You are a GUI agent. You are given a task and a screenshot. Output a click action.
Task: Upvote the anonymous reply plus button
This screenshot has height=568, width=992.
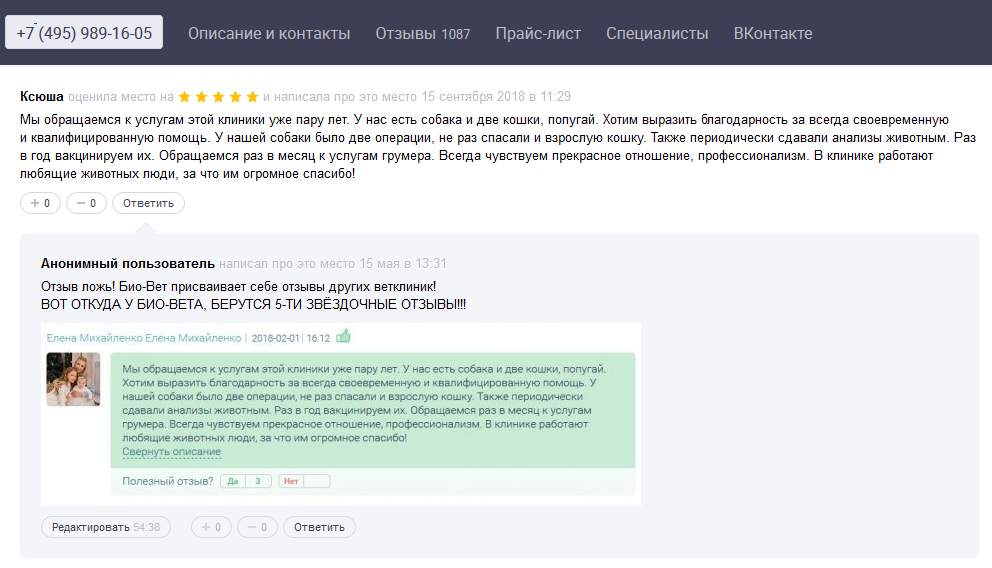(211, 527)
